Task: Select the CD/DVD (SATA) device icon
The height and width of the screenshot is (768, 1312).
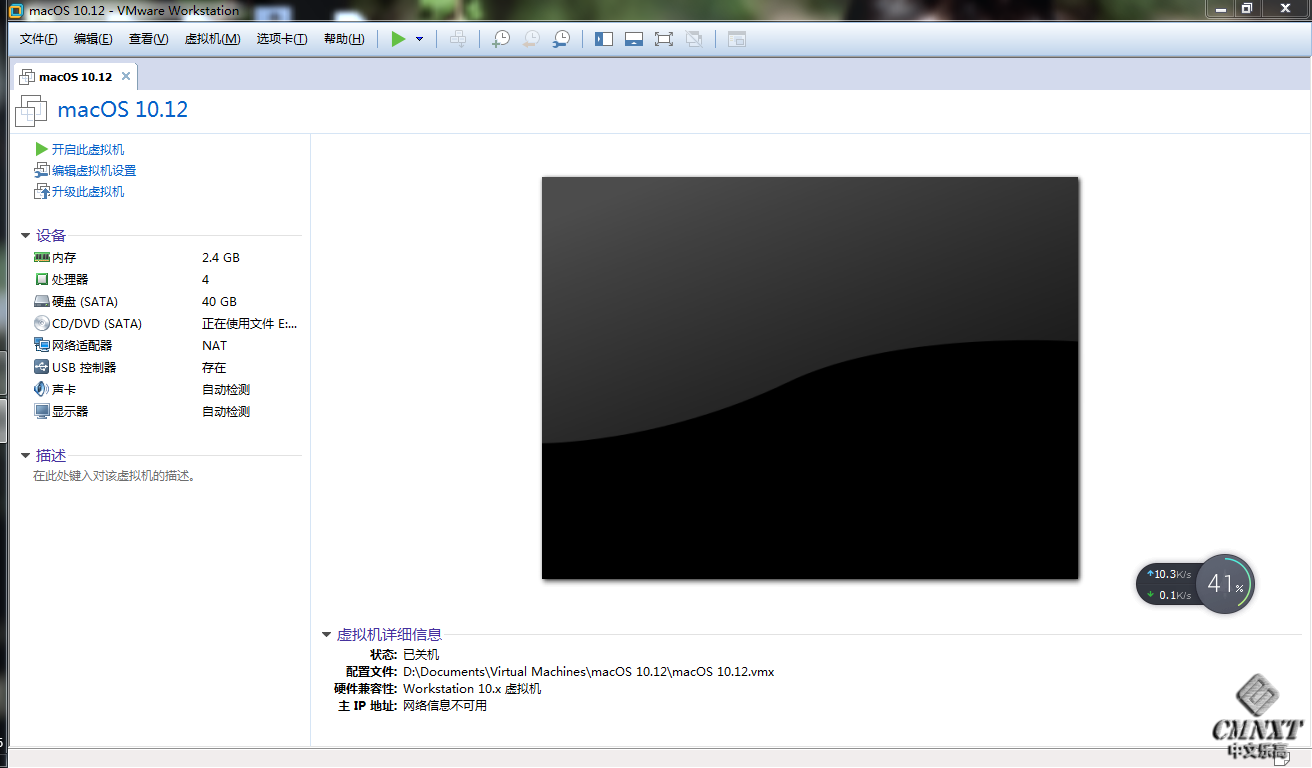Action: point(41,323)
